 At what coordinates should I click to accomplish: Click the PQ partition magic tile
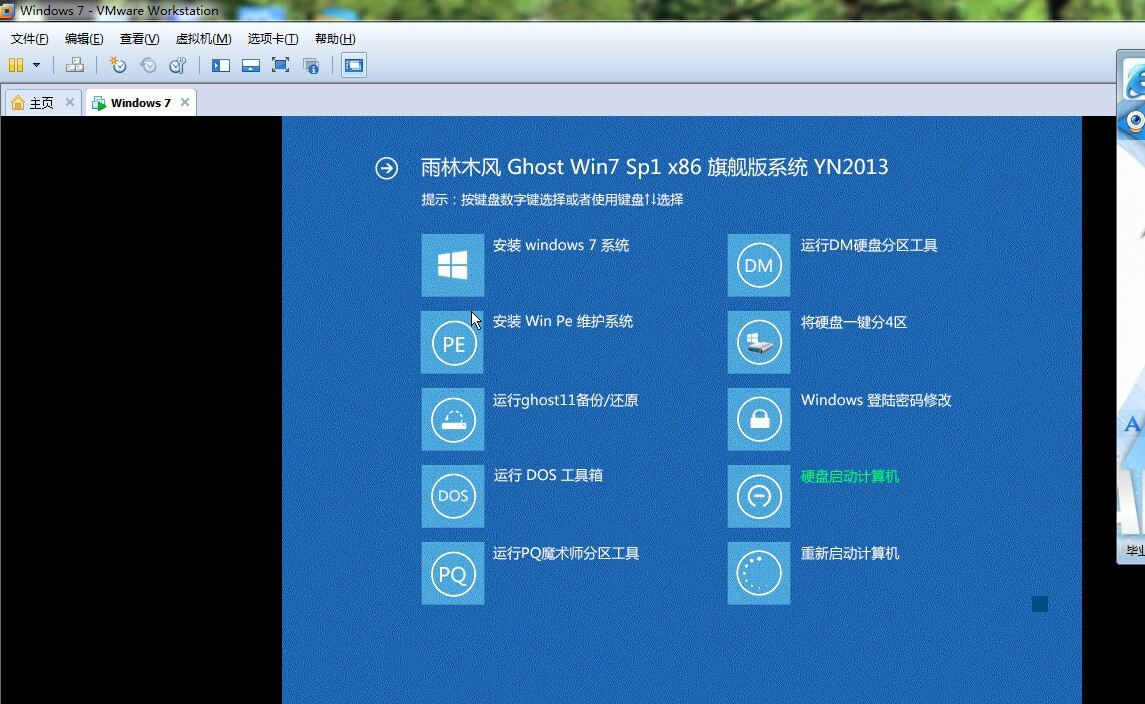tap(453, 573)
